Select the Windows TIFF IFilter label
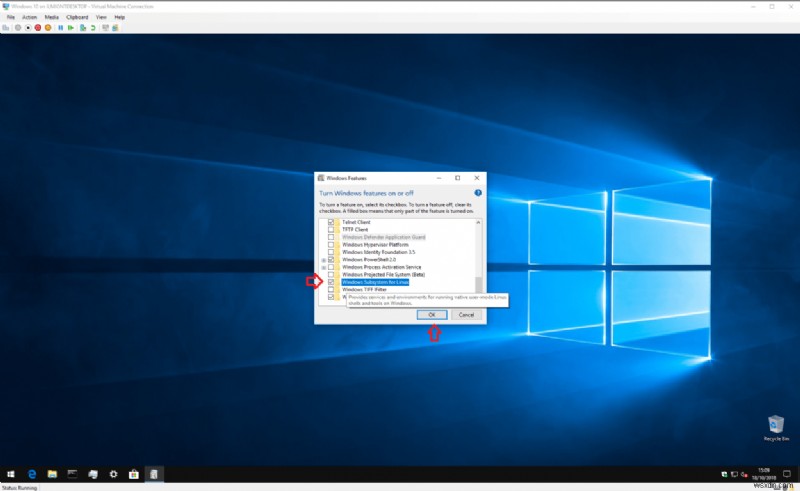This screenshot has width=800, height=491. coord(364,289)
